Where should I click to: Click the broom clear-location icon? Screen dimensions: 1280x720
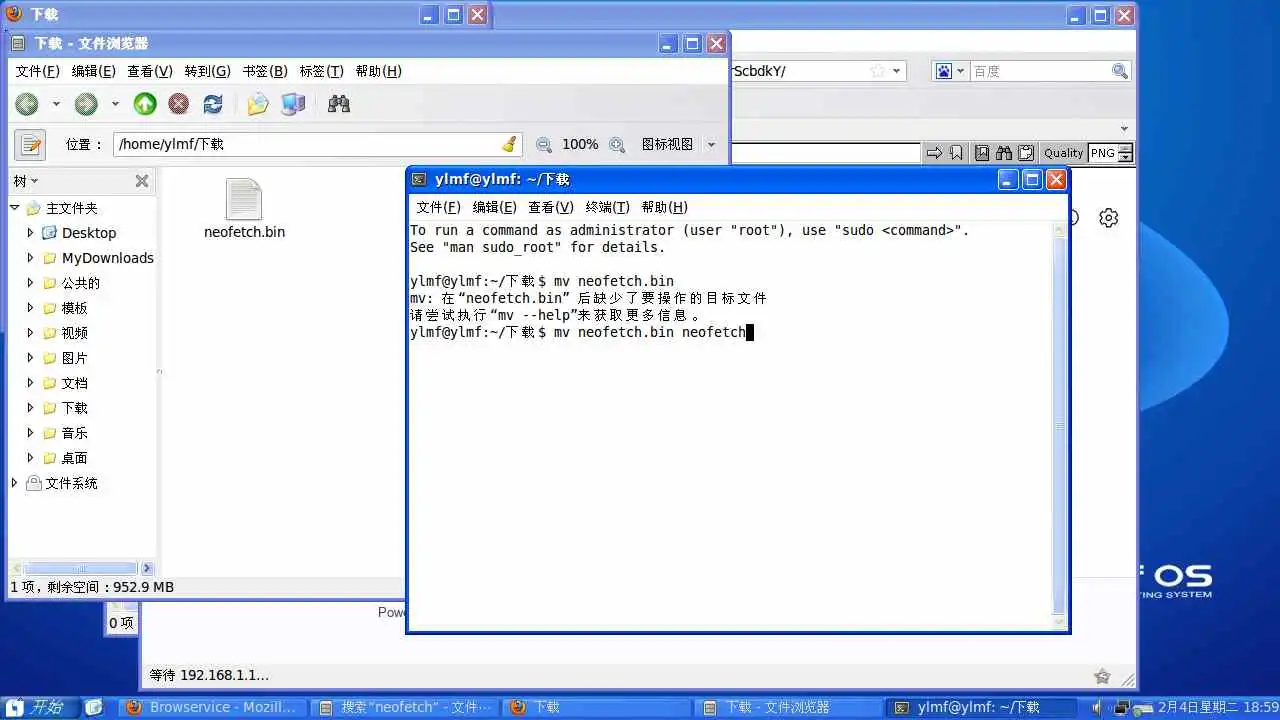coord(509,144)
